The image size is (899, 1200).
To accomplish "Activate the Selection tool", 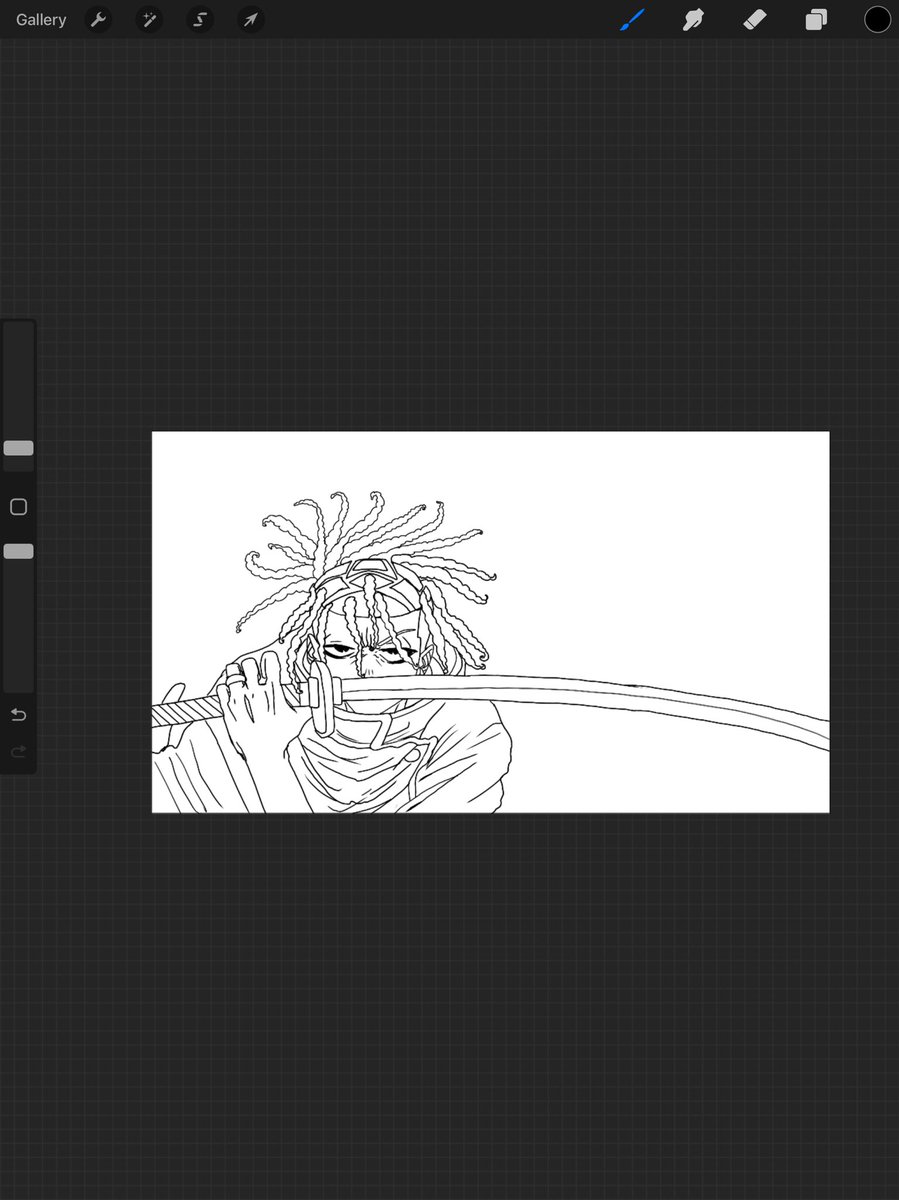I will (200, 20).
